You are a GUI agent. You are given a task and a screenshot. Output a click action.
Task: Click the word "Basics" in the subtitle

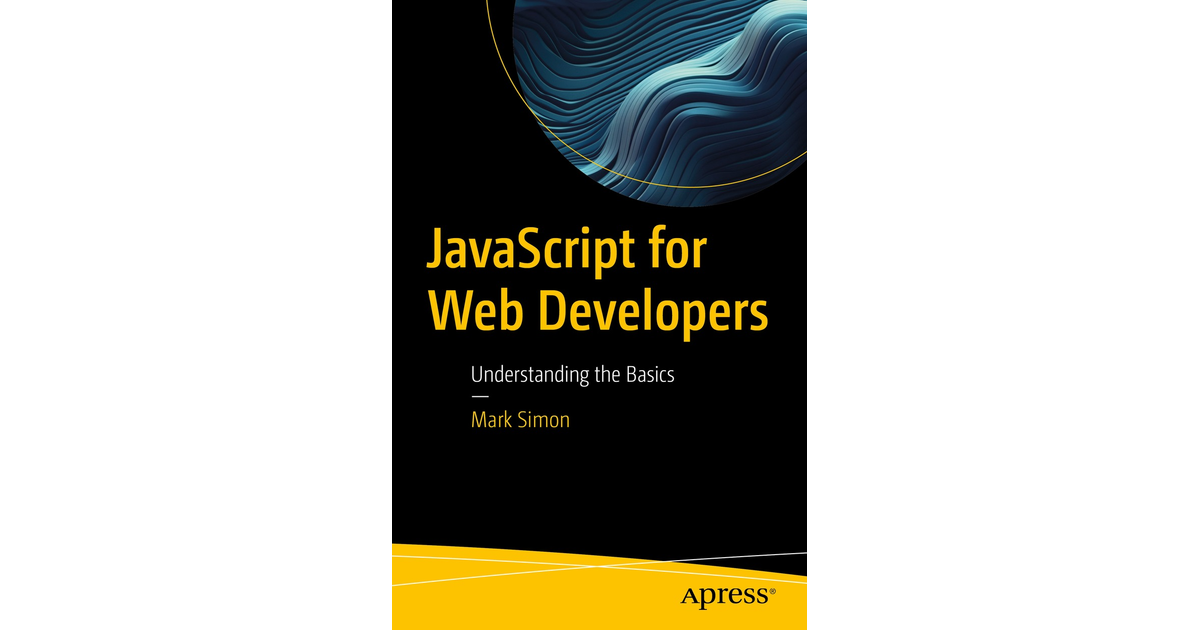pos(646,376)
